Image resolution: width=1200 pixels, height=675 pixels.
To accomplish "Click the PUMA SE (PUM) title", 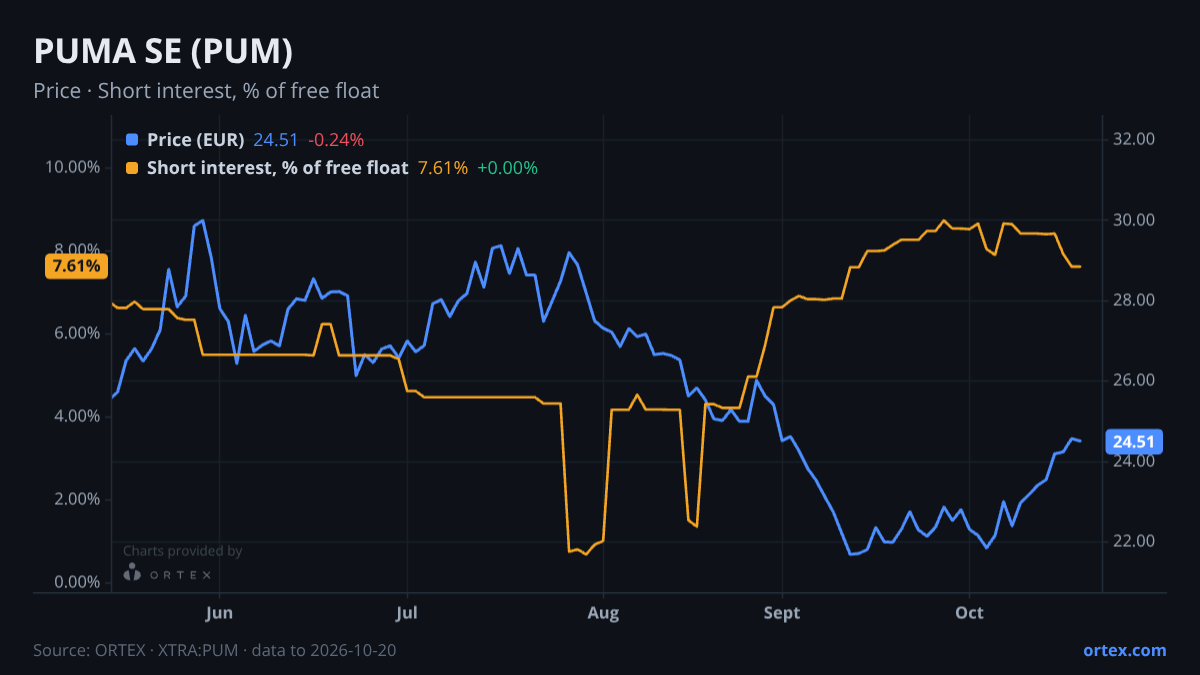I will [163, 51].
